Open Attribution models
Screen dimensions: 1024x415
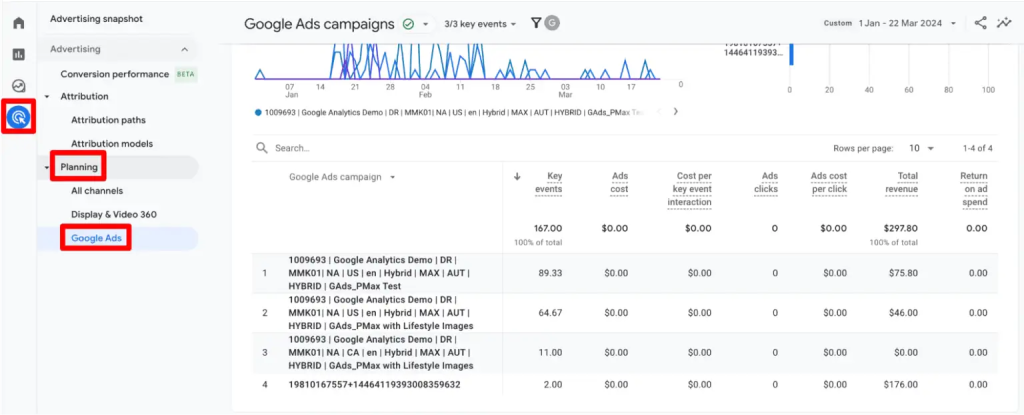tap(112, 144)
